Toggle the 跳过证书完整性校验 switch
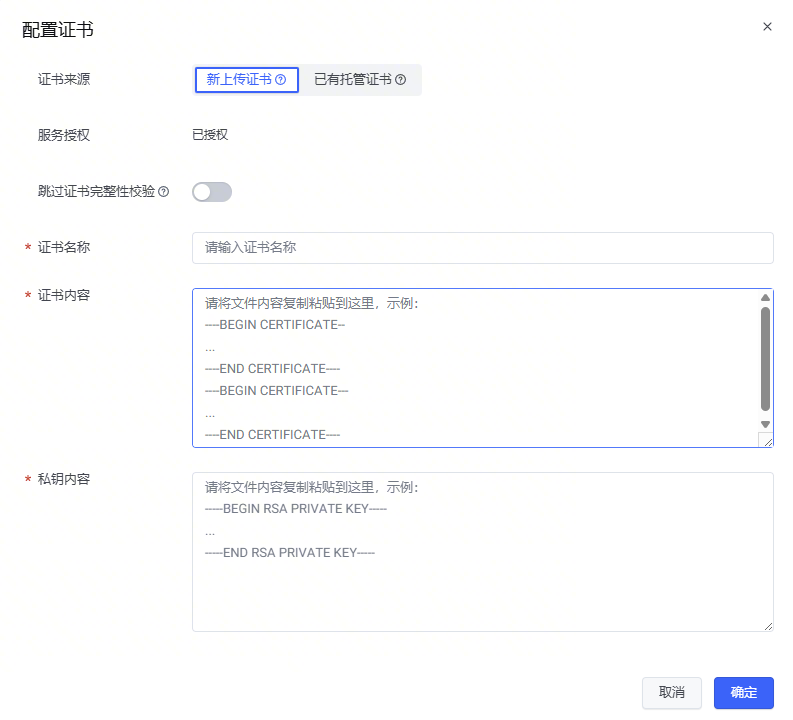793x720 pixels. 212,192
